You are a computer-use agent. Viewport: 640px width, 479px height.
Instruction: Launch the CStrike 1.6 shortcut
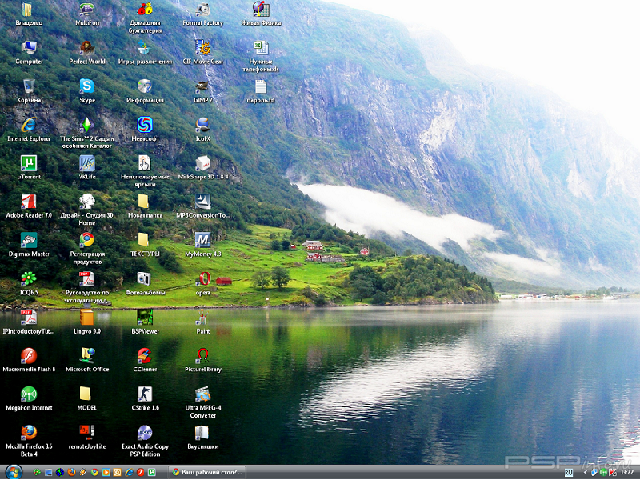point(144,394)
